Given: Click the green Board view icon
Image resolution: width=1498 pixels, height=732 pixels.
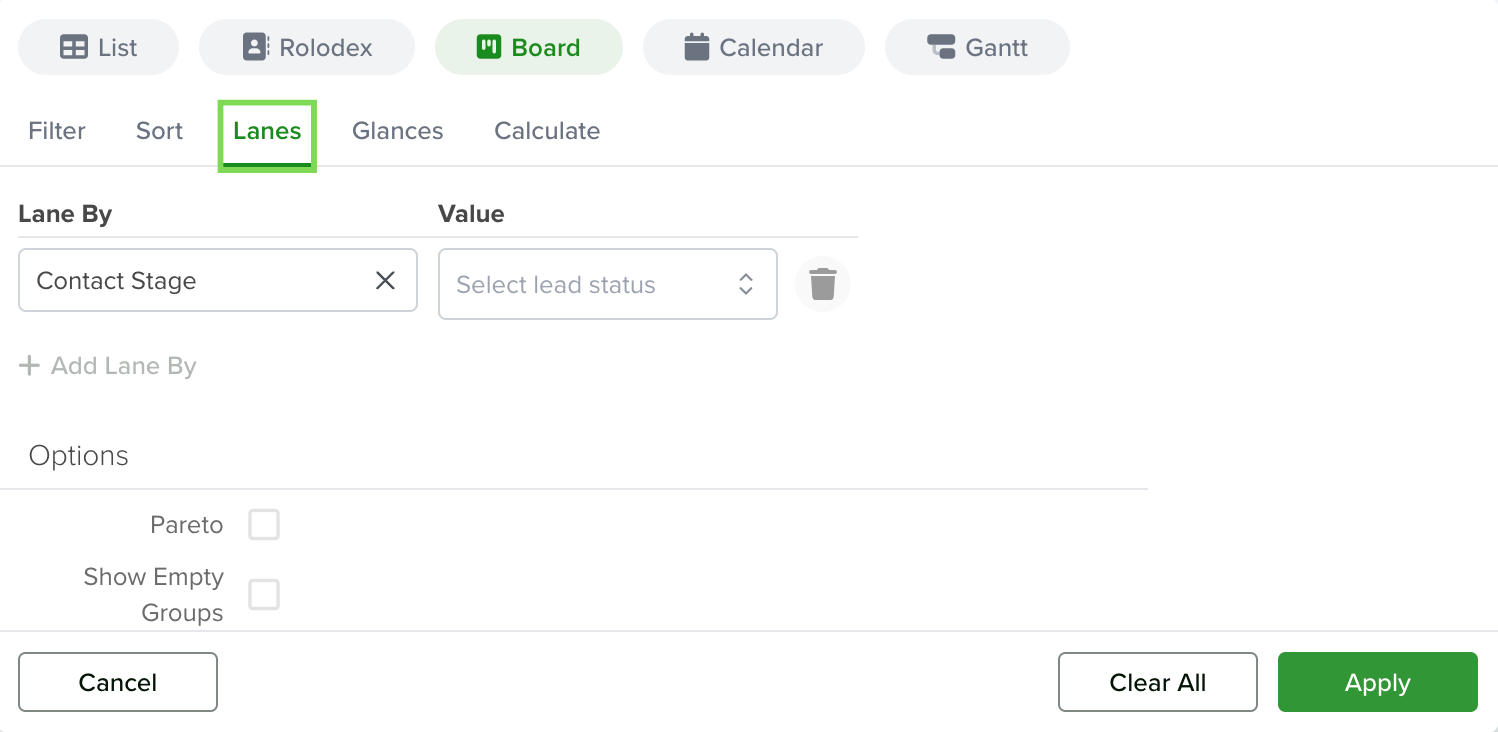Looking at the screenshot, I should click(x=488, y=47).
